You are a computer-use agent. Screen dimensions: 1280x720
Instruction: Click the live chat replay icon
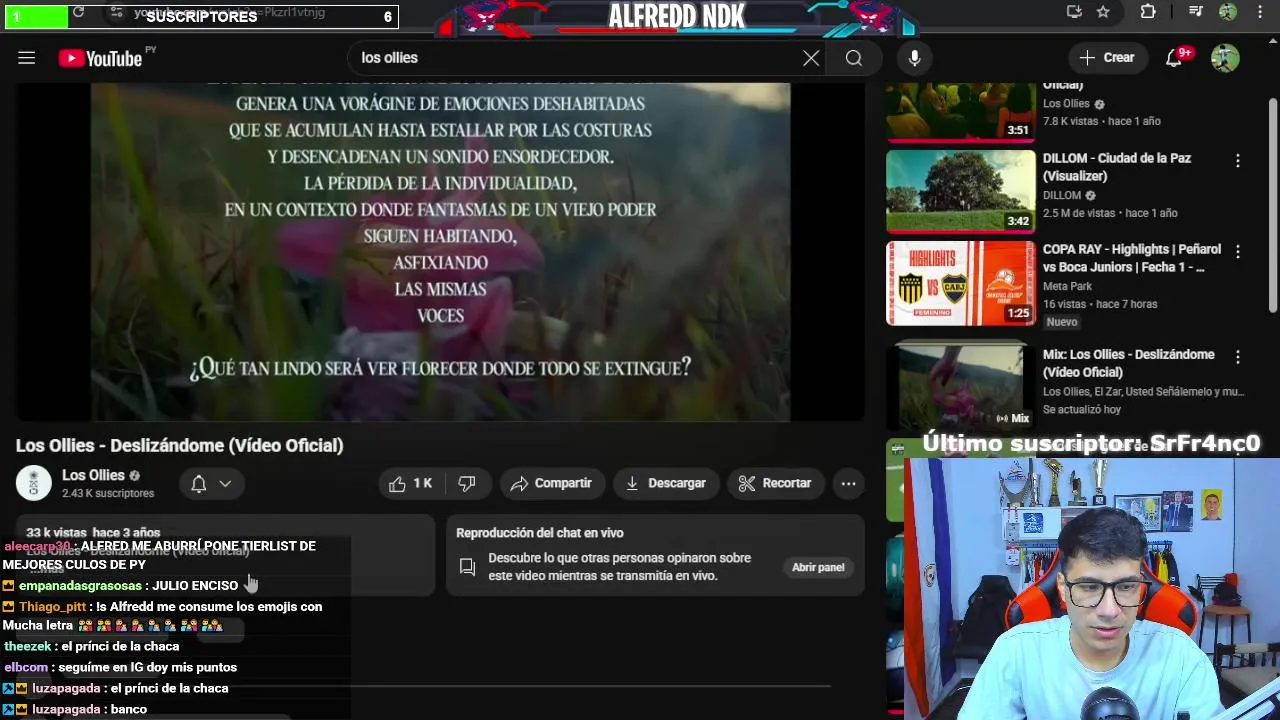point(467,567)
